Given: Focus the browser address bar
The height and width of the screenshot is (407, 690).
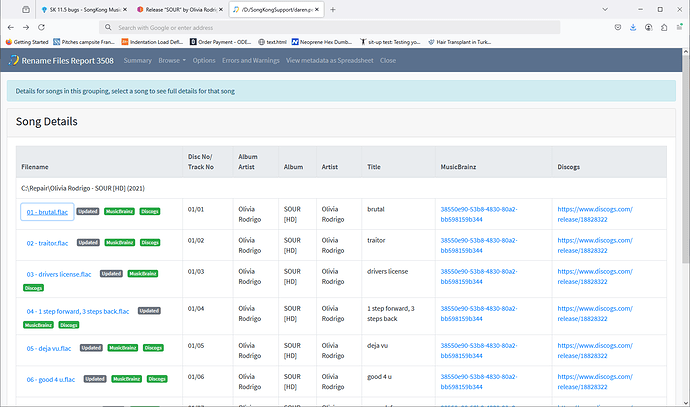Looking at the screenshot, I should coord(329,27).
